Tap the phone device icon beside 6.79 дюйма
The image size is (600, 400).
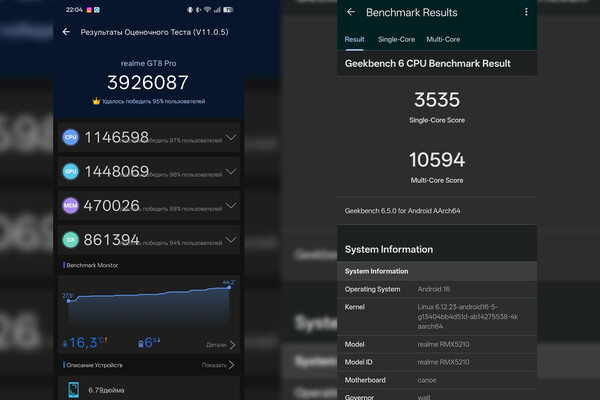(73, 388)
